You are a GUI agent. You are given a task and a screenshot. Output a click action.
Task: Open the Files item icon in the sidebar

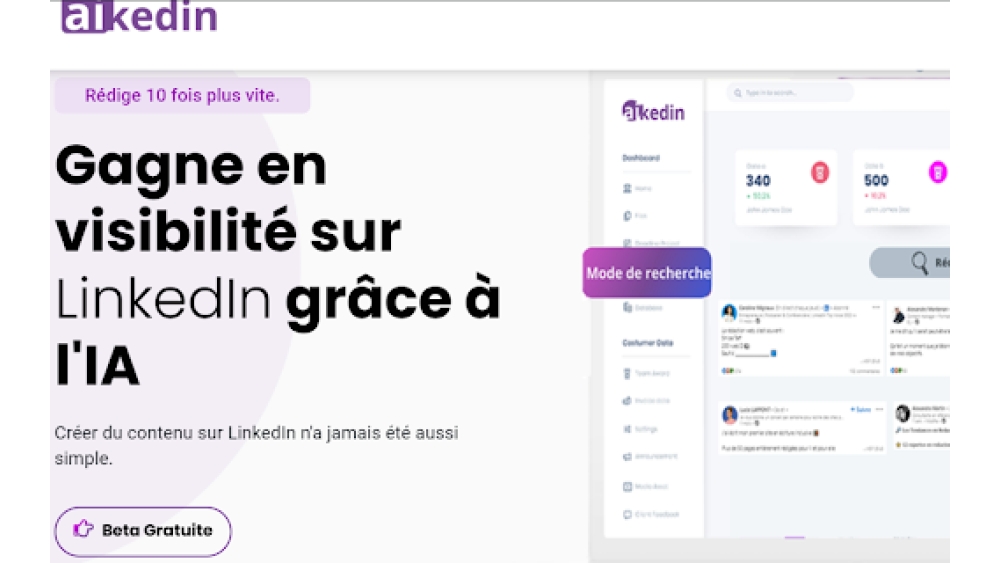coord(627,216)
